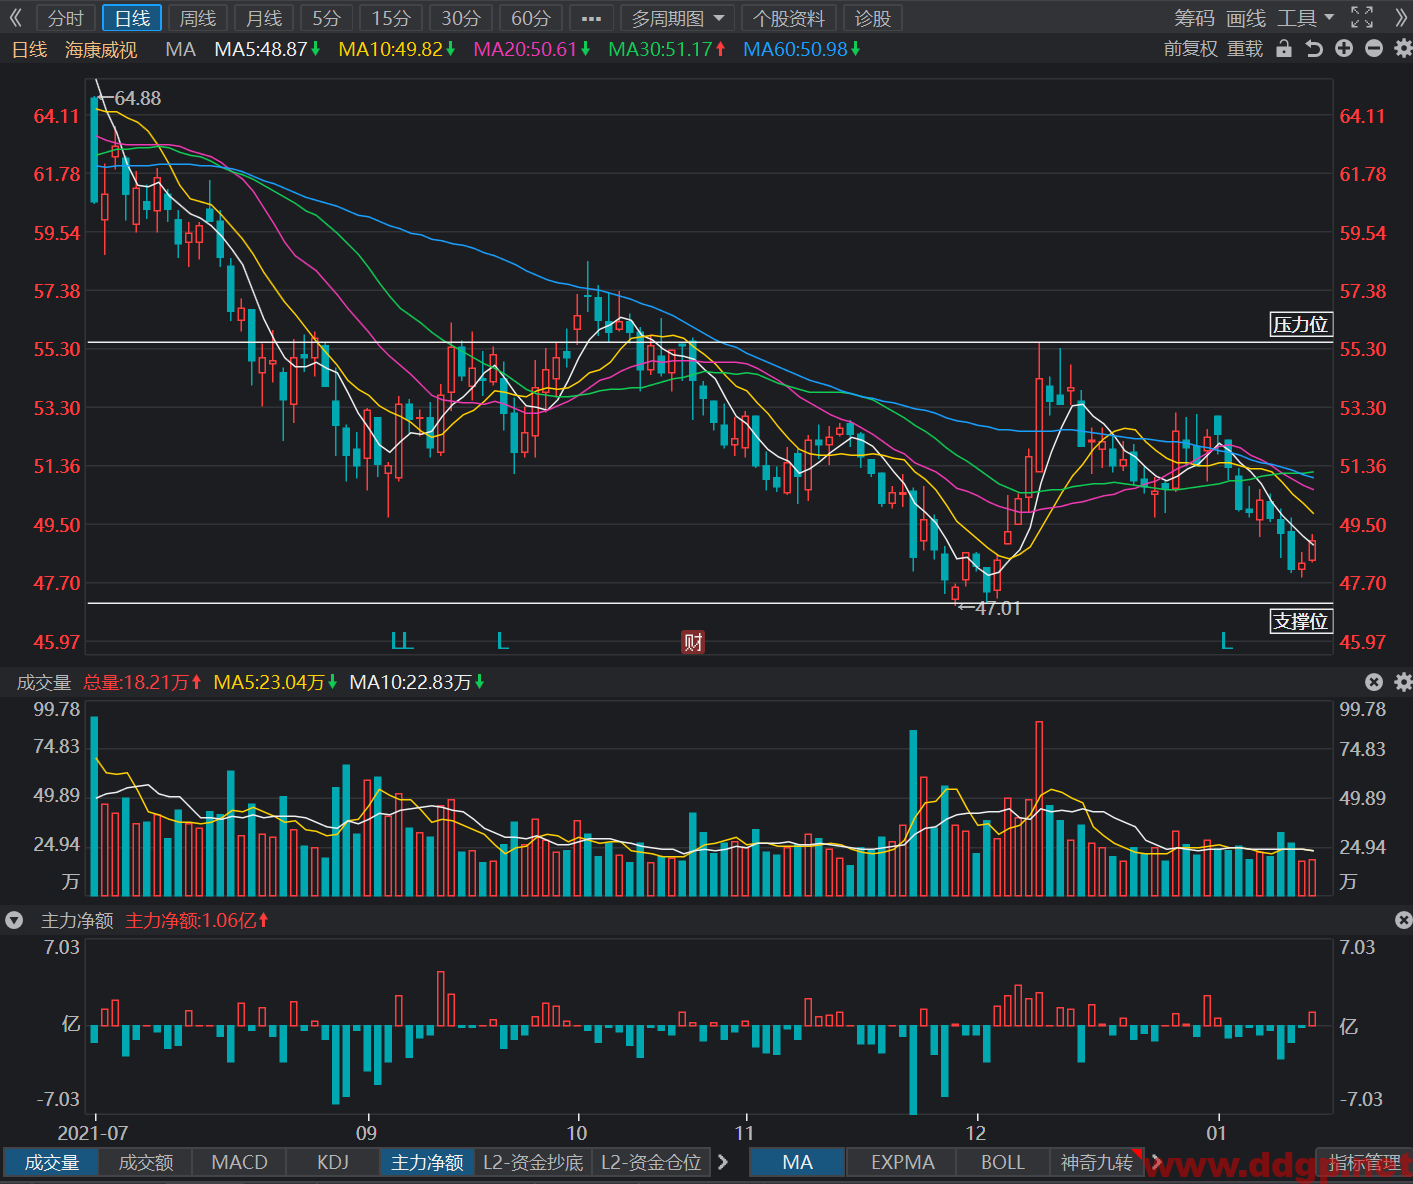Select the BOLL overlay tab
Viewport: 1413px width, 1184px height.
coord(1003,1162)
